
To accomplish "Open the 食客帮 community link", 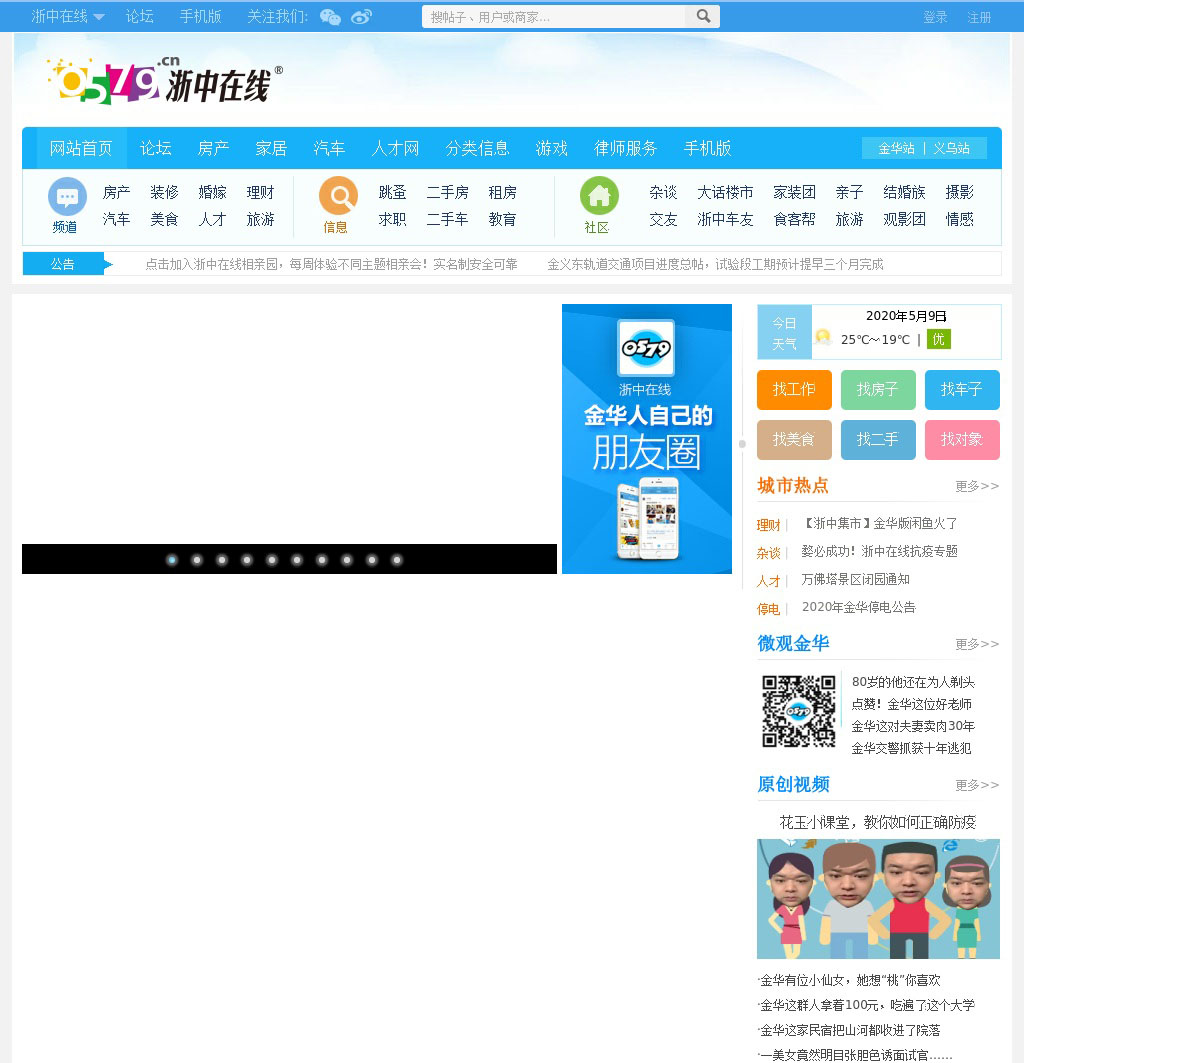I will 794,219.
